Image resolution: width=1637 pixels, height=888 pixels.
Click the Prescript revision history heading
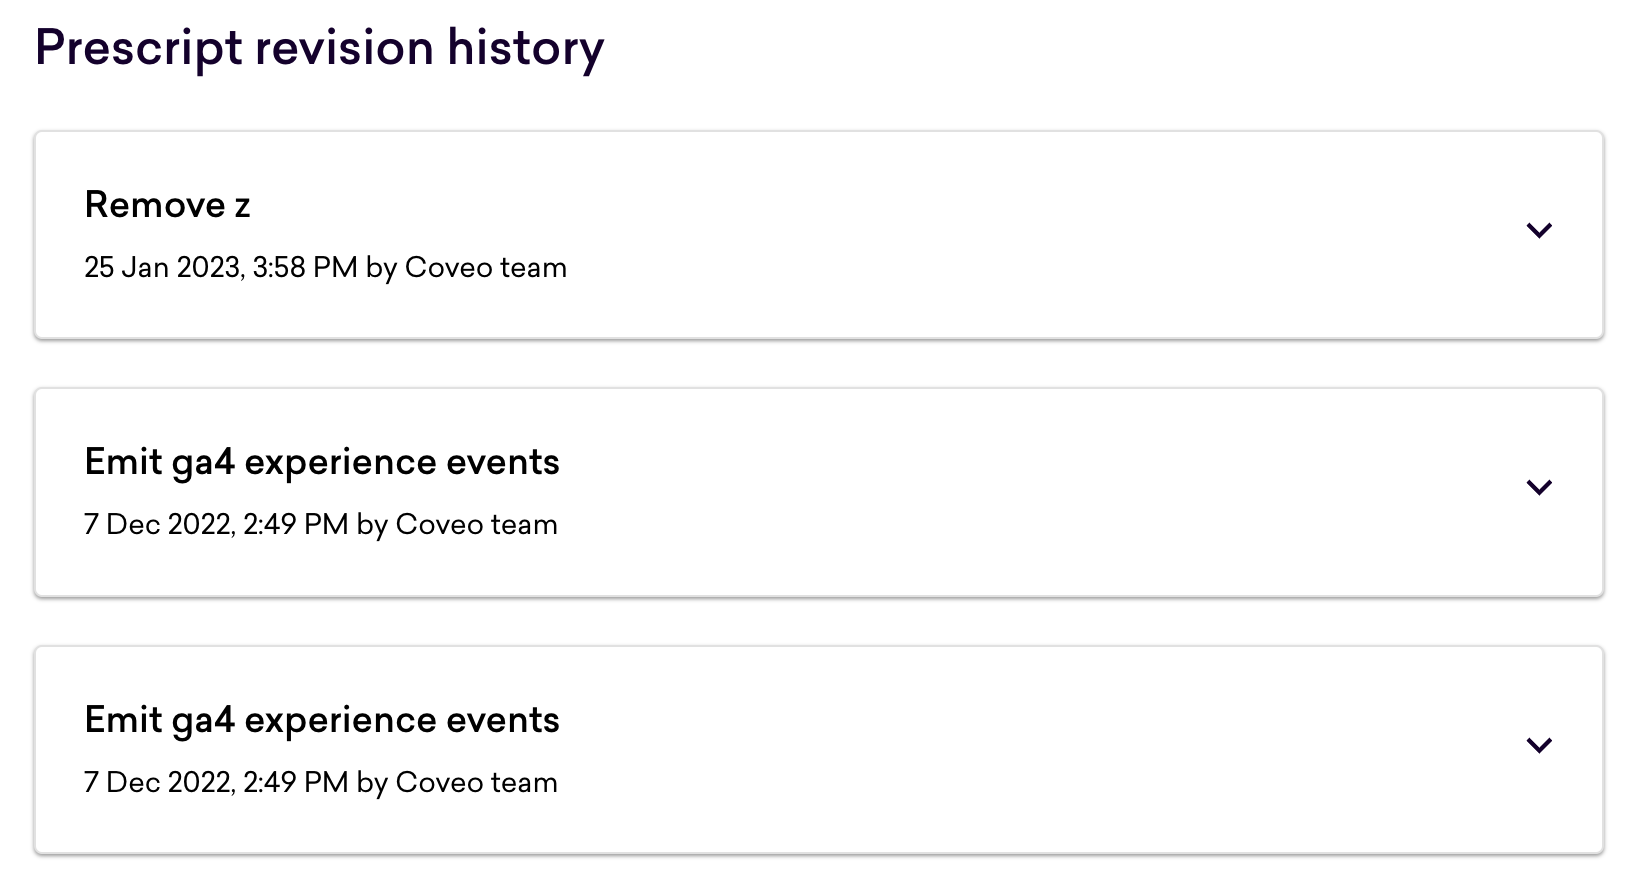tap(320, 48)
